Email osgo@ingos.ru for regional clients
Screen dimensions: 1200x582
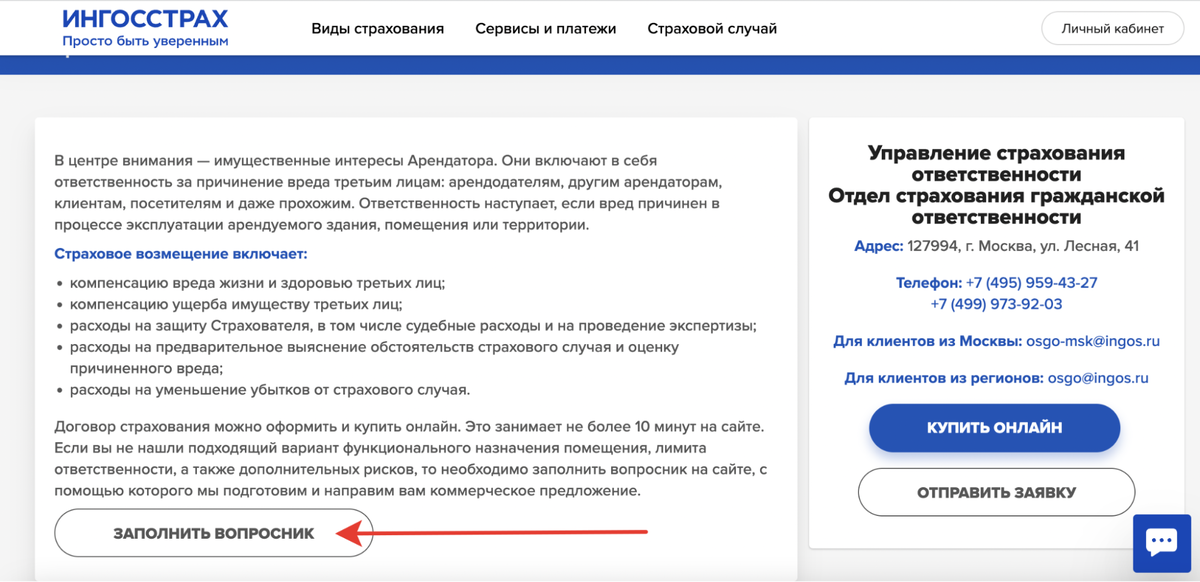click(1101, 377)
